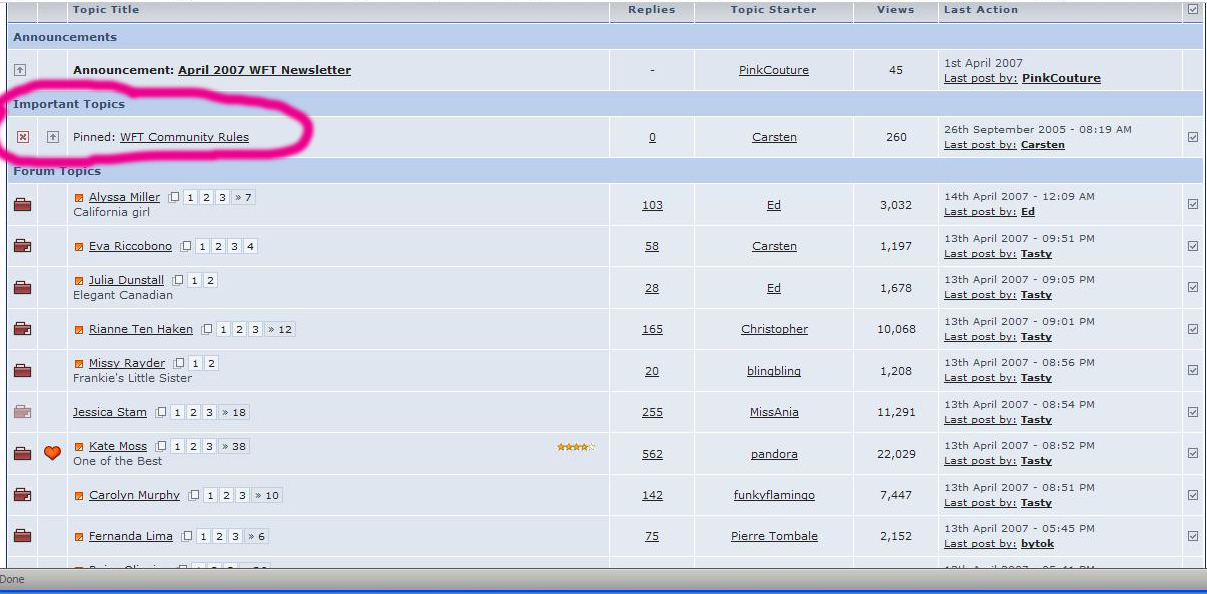
Task: Check the checkbox on the WFT Community Rules row
Action: 1192,137
